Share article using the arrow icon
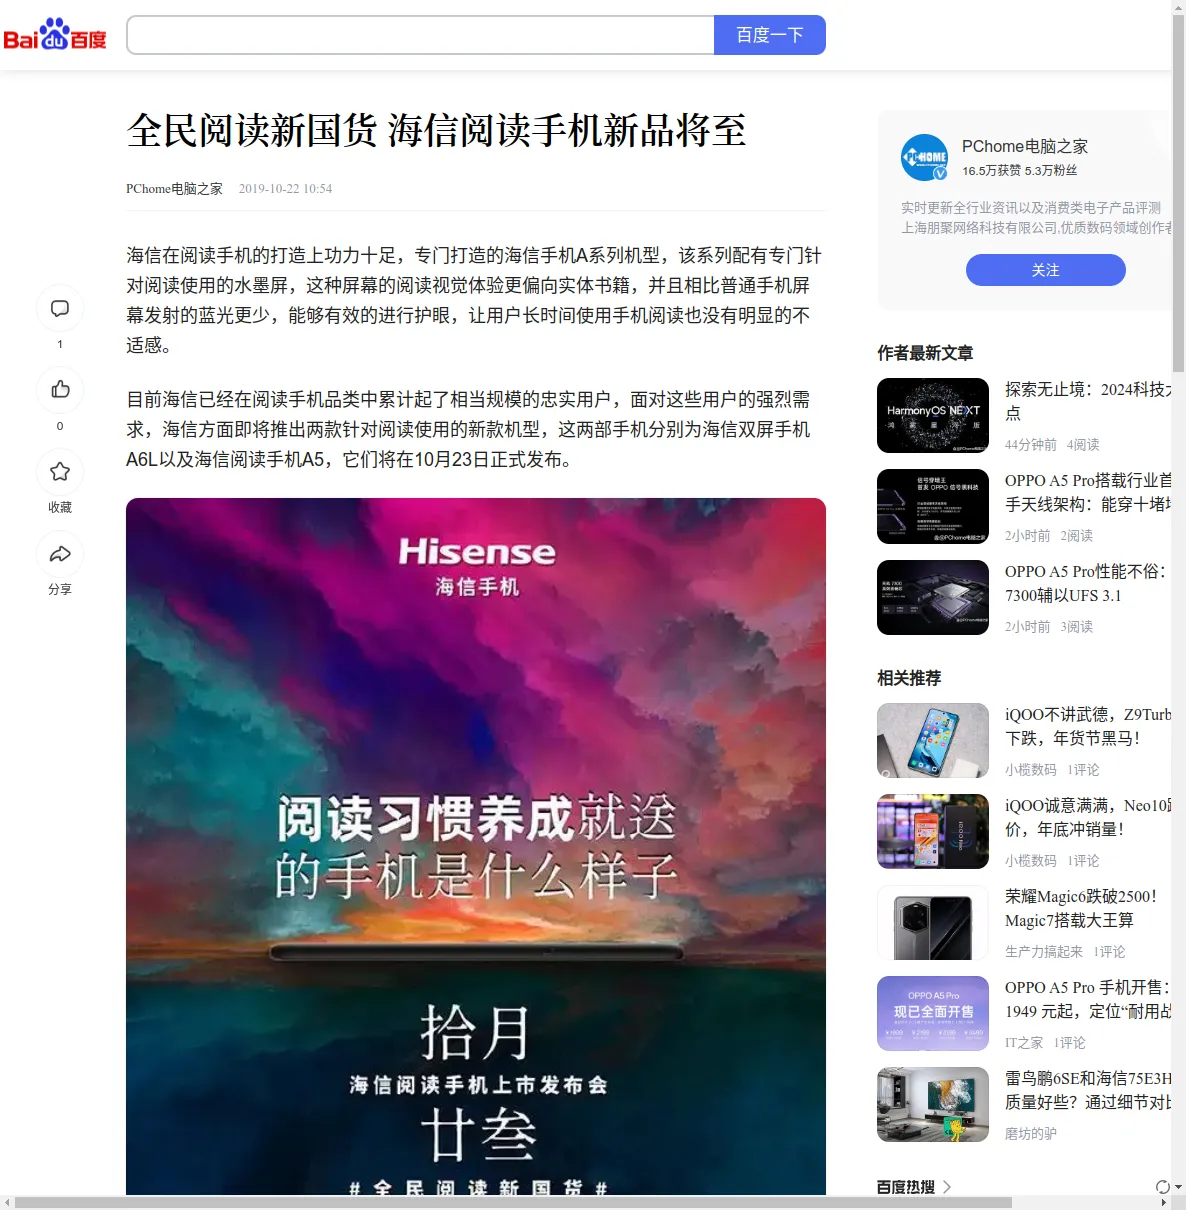 pos(60,554)
